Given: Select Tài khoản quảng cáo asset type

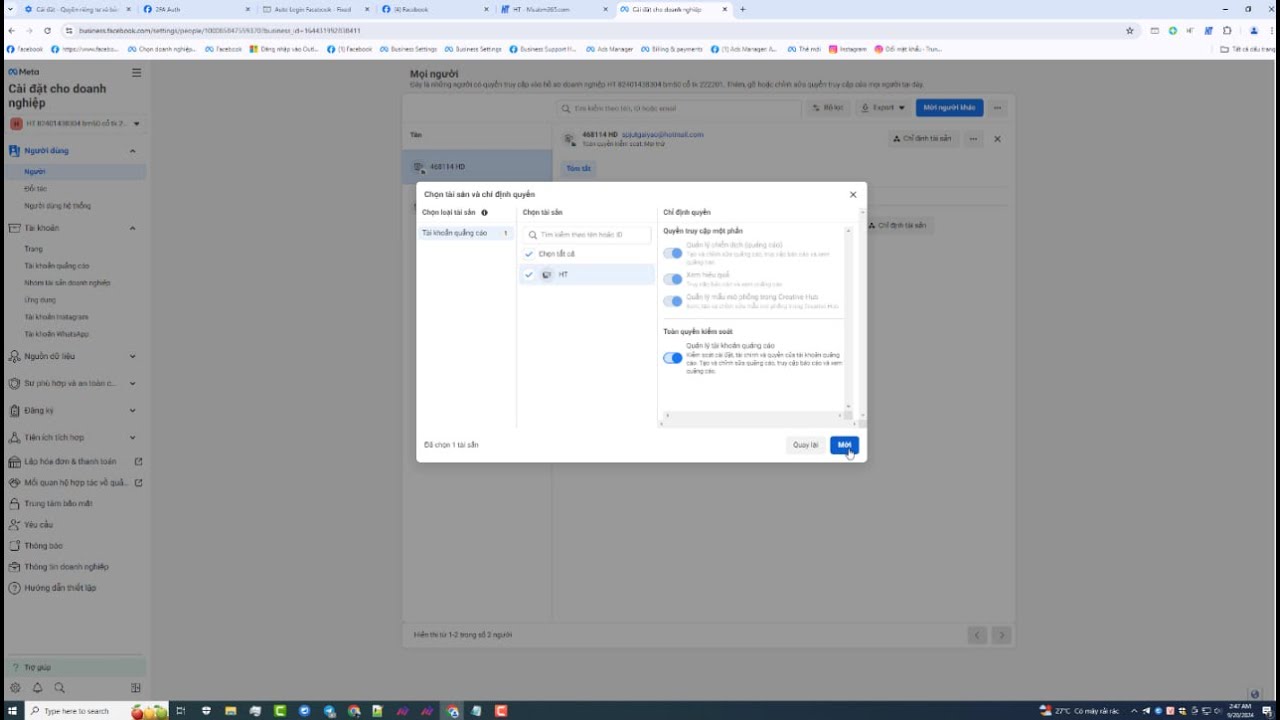Looking at the screenshot, I should (x=466, y=233).
